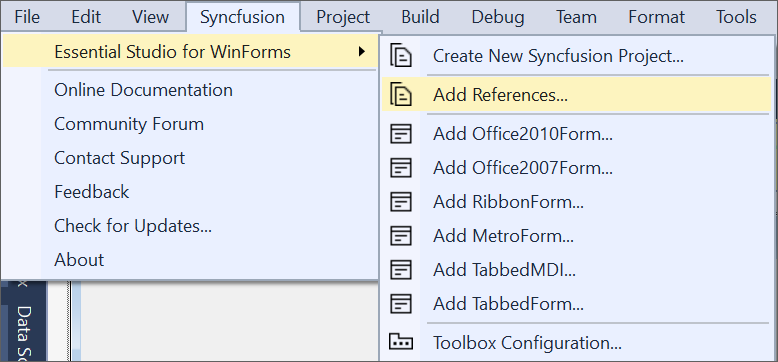Open the Build menu
Screen dimensions: 778x362
click(x=420, y=17)
